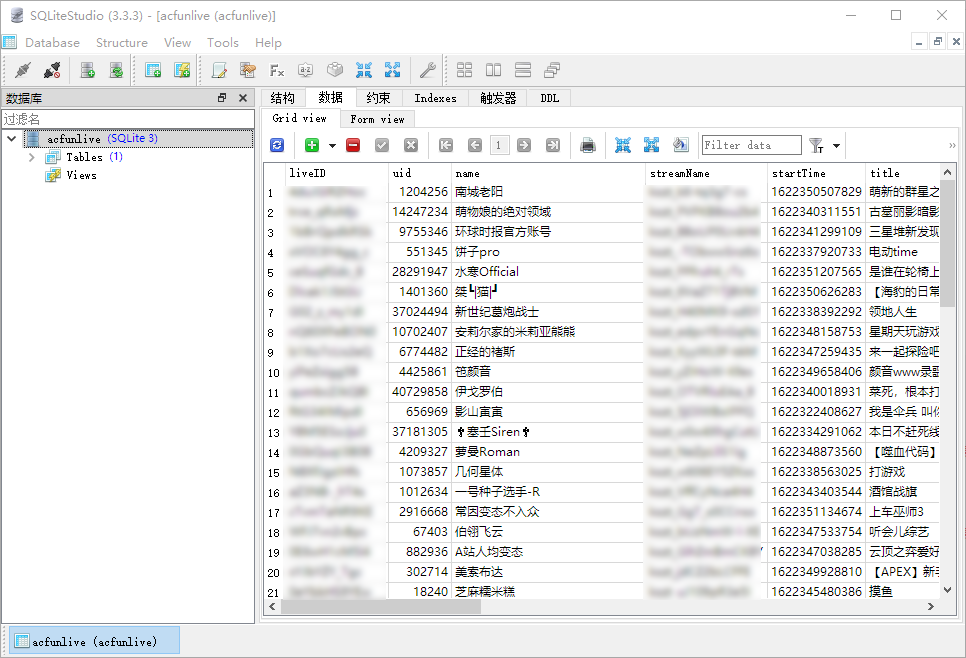
Task: Switch to the 约束 tab
Action: click(378, 98)
